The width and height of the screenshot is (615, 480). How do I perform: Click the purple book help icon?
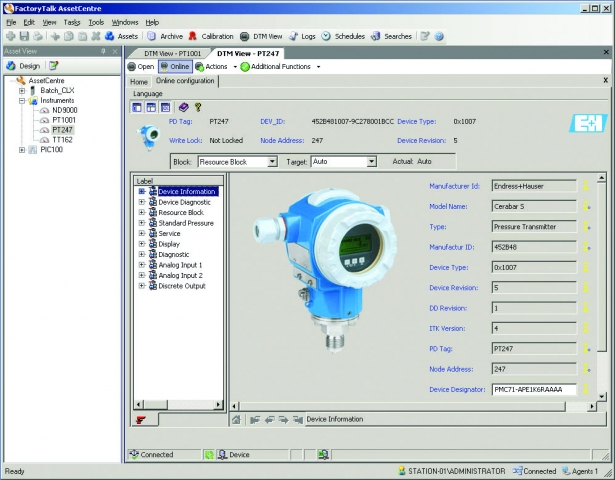[x=183, y=107]
